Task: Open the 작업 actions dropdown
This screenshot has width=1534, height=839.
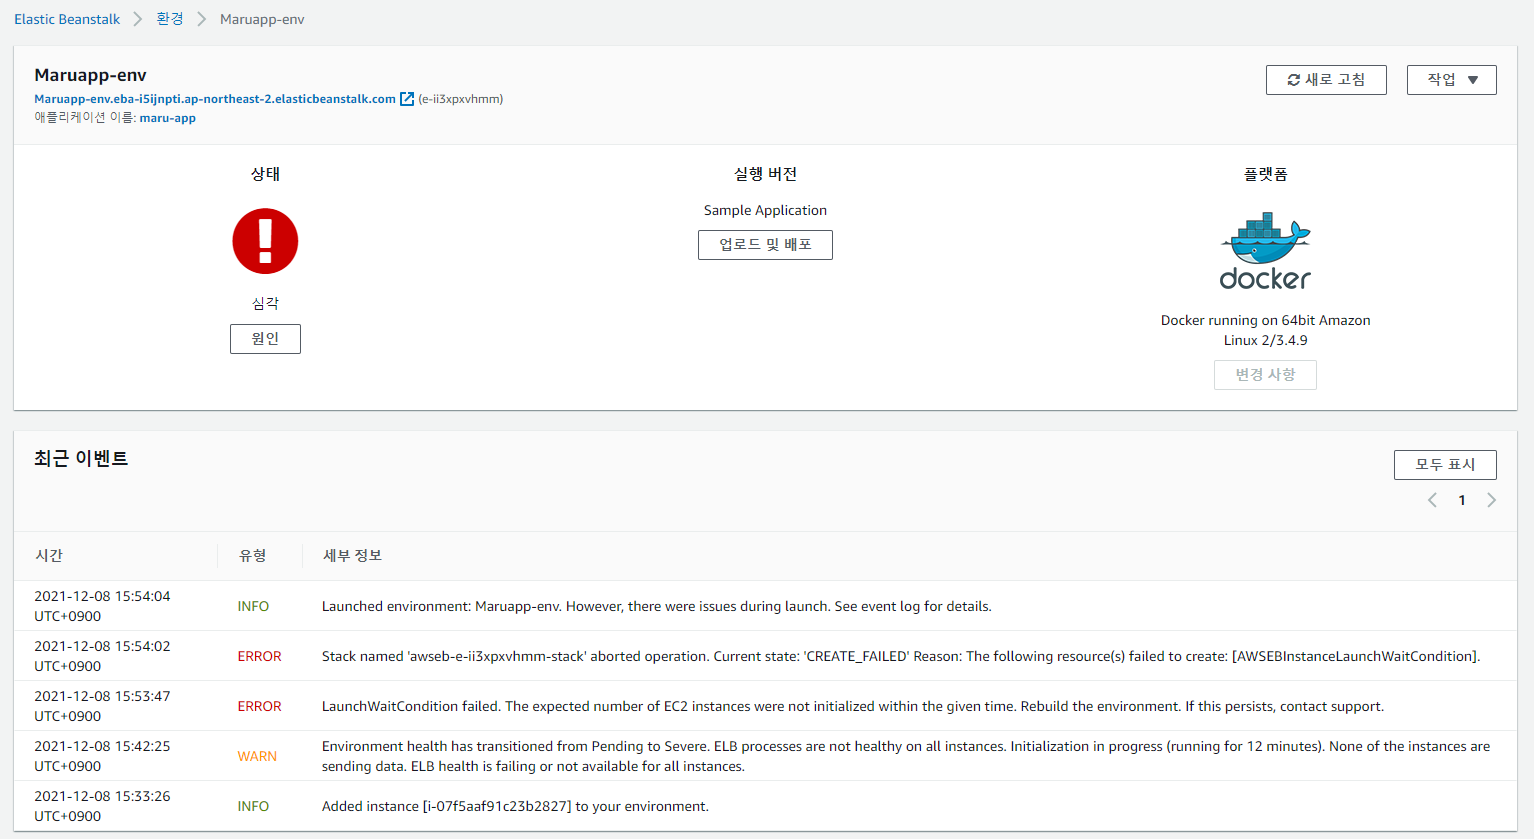Action: click(1451, 80)
